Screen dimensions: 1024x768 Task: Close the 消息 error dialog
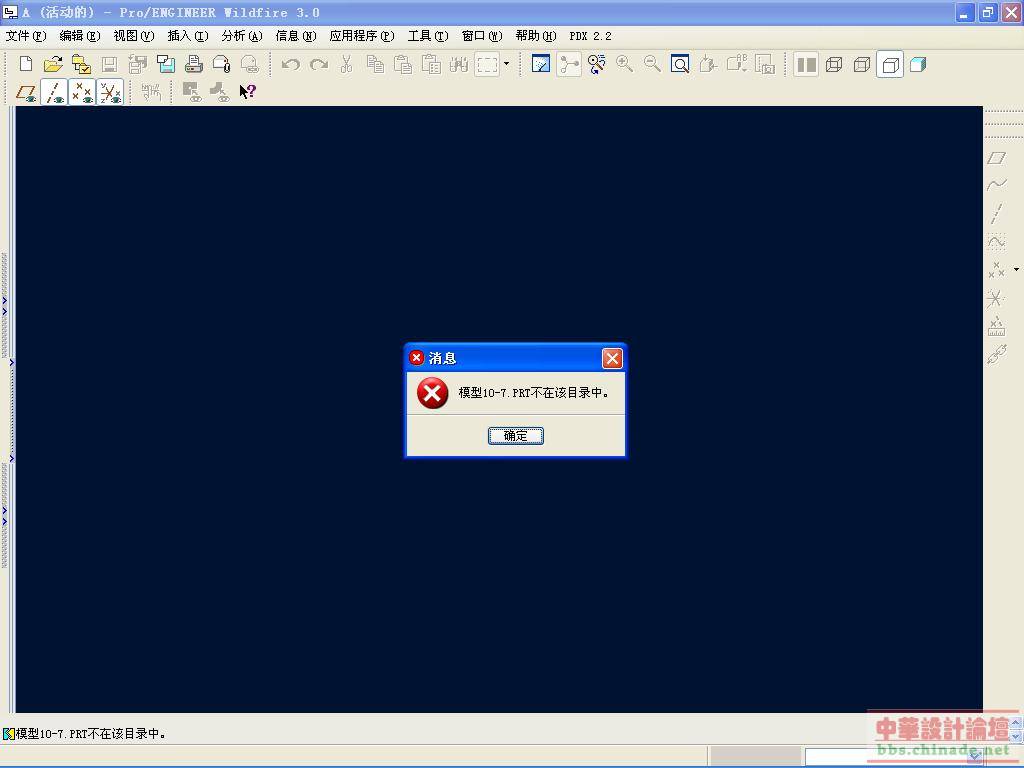(612, 358)
